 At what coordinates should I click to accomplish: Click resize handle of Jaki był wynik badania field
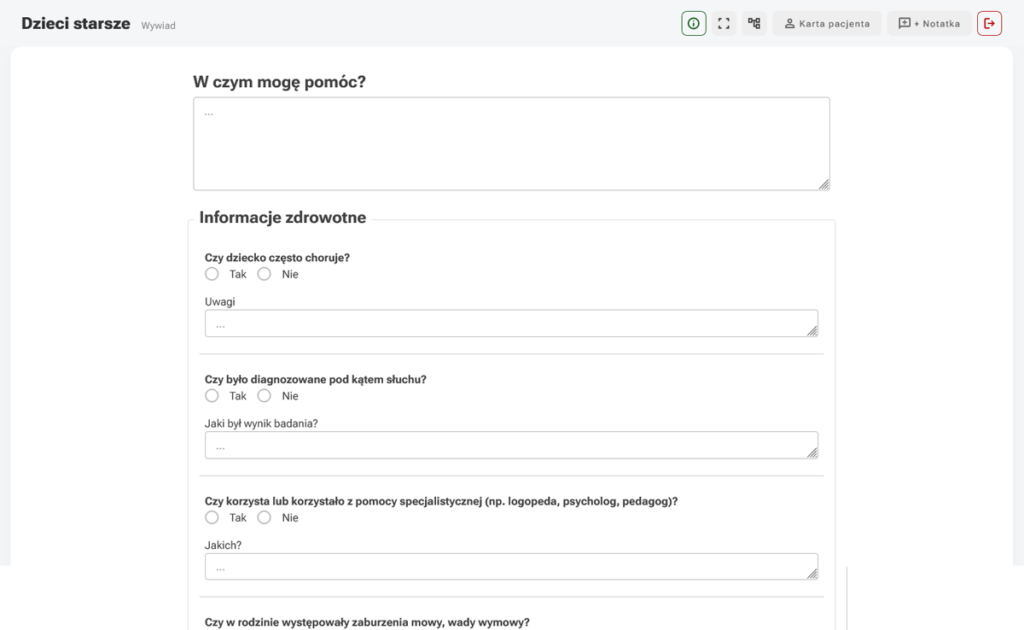click(x=812, y=453)
